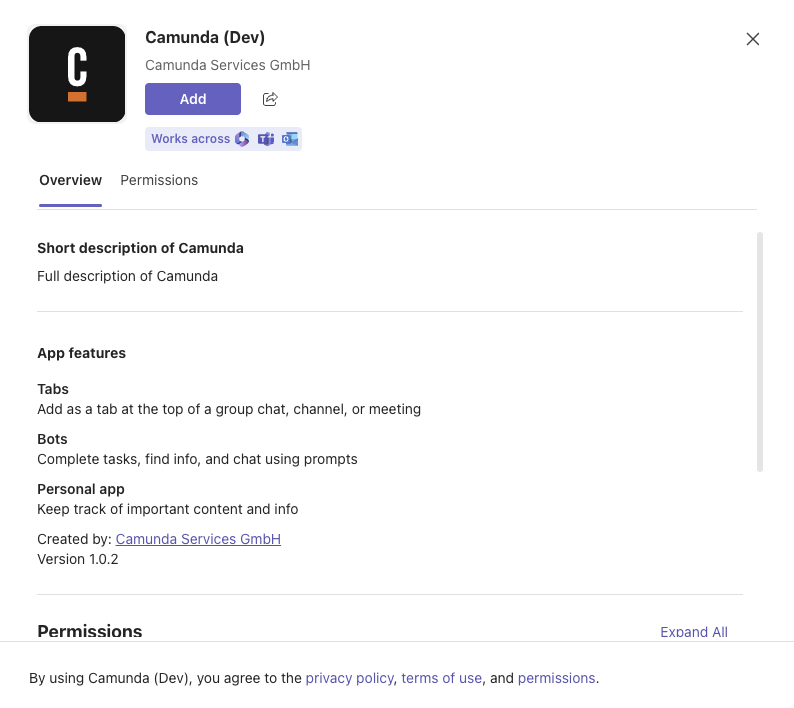Open the privacy policy link
Viewport: 794px width, 708px height.
(349, 678)
